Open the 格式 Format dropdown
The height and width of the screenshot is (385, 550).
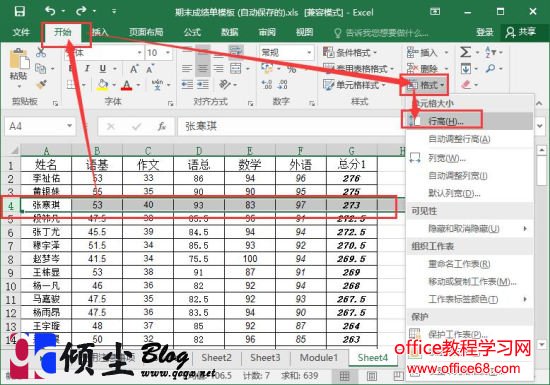[x=425, y=85]
